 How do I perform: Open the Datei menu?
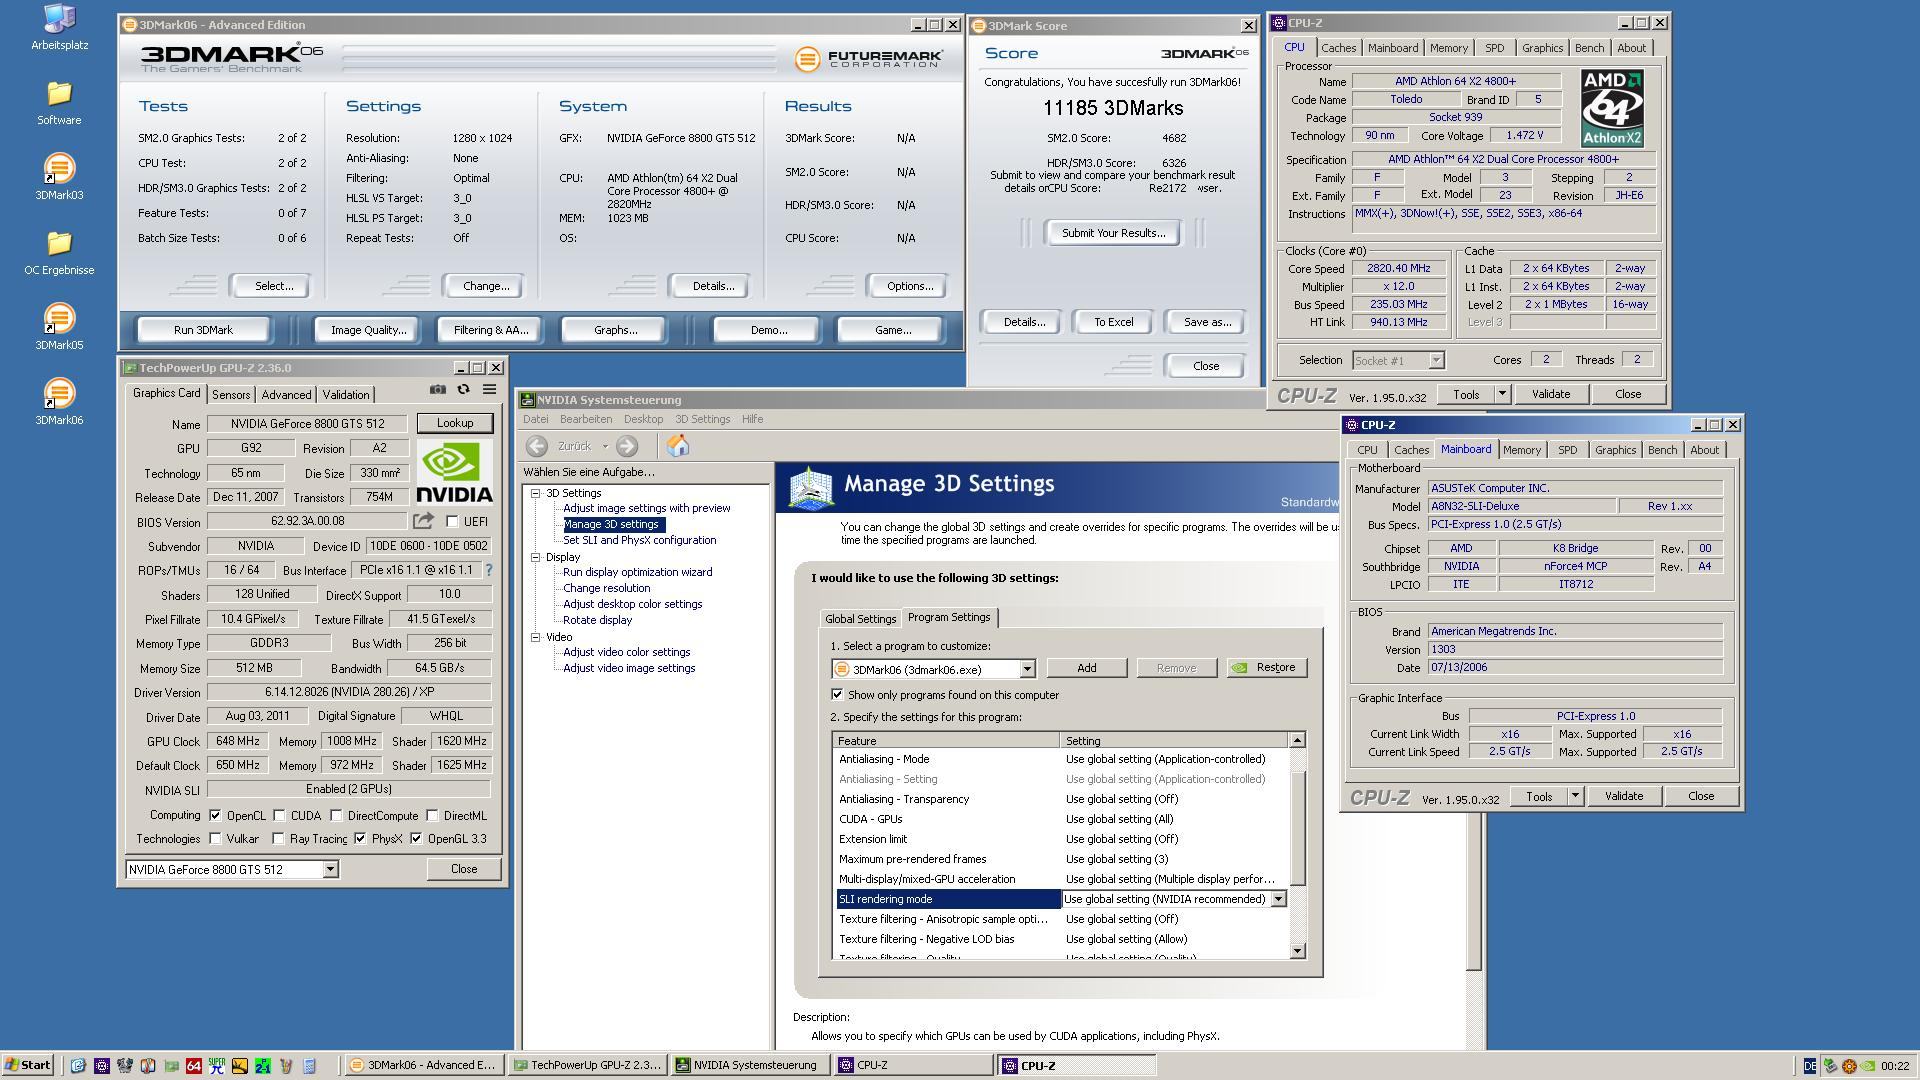tap(535, 419)
